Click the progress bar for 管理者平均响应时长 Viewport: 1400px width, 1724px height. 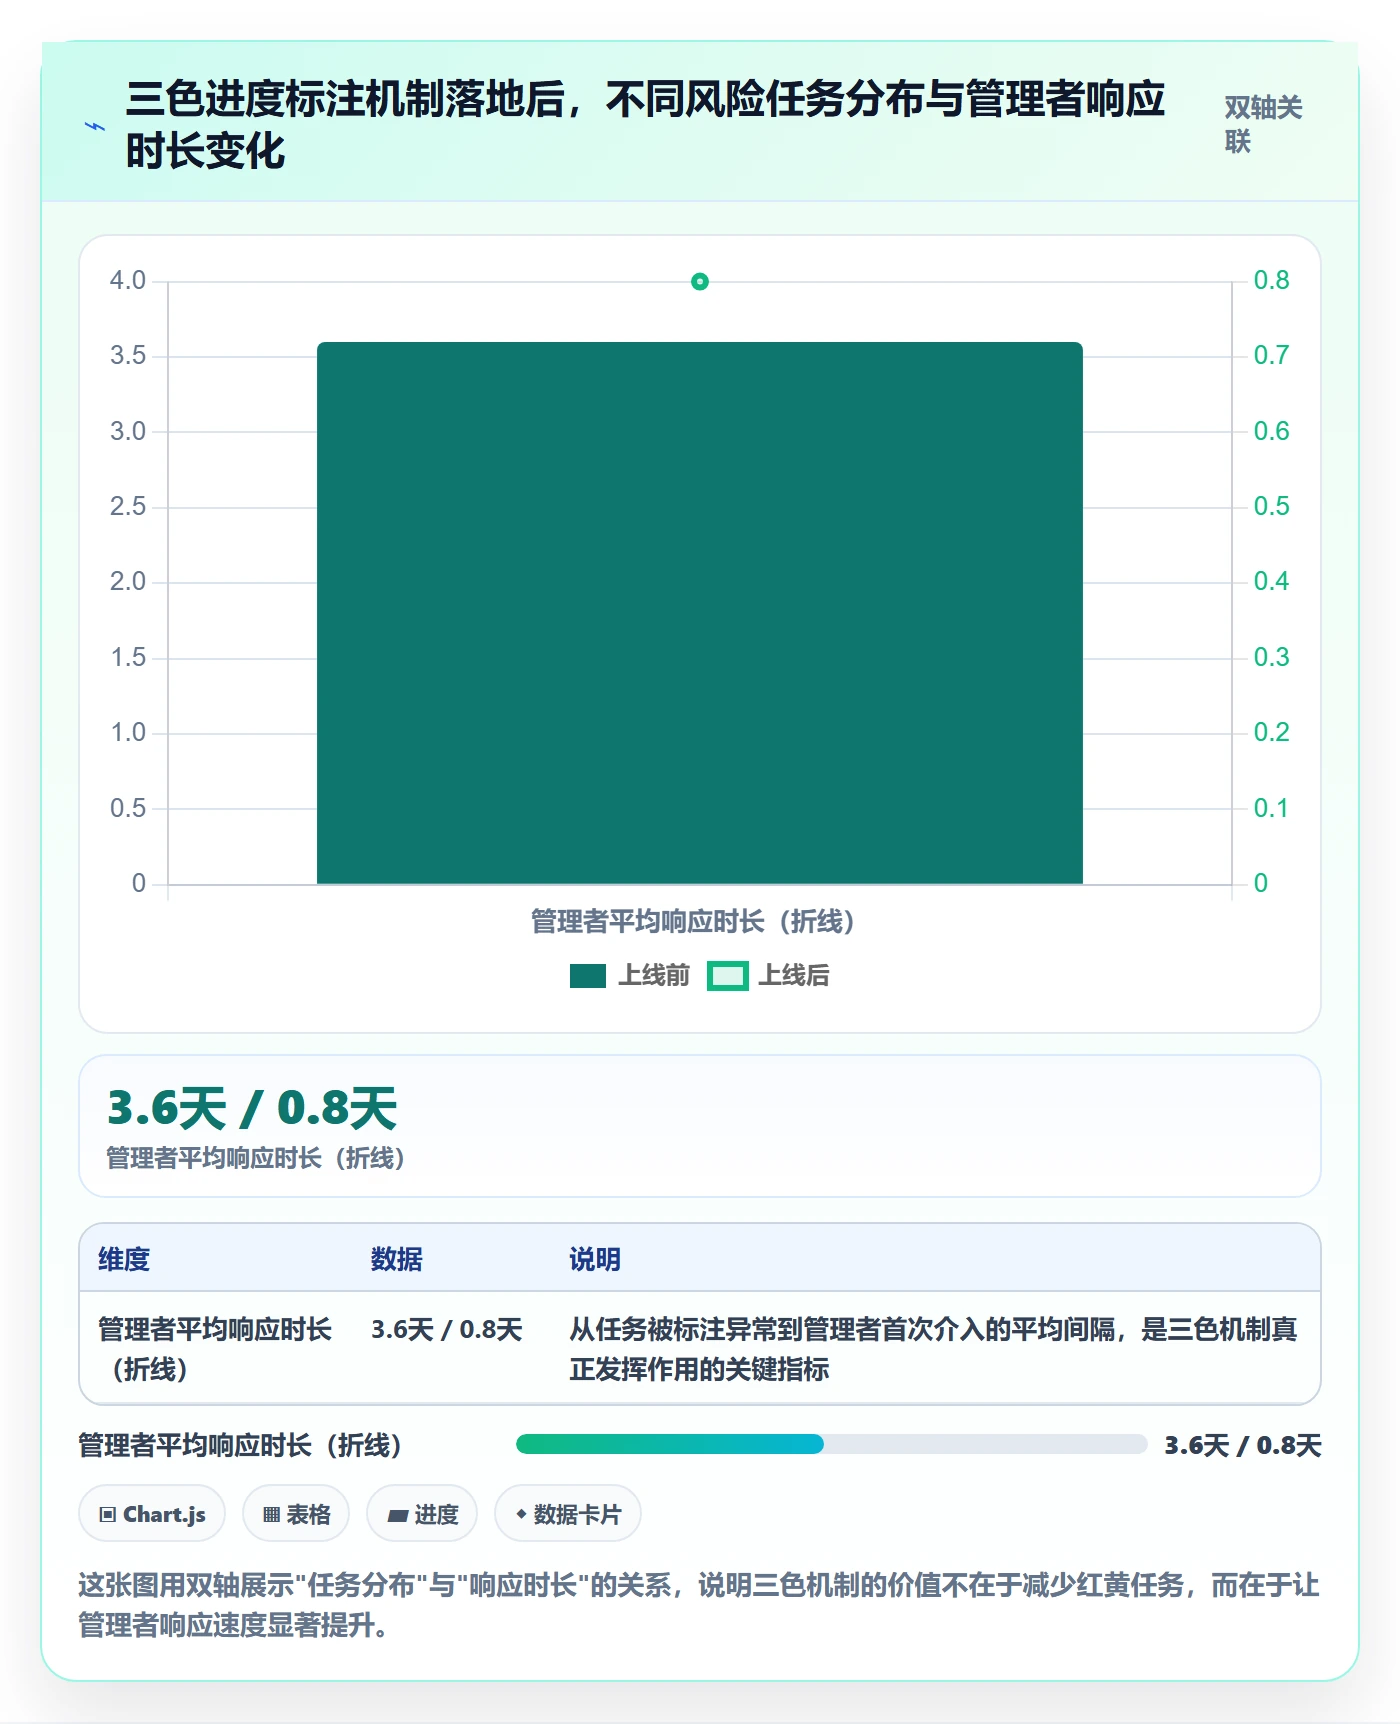tap(831, 1444)
